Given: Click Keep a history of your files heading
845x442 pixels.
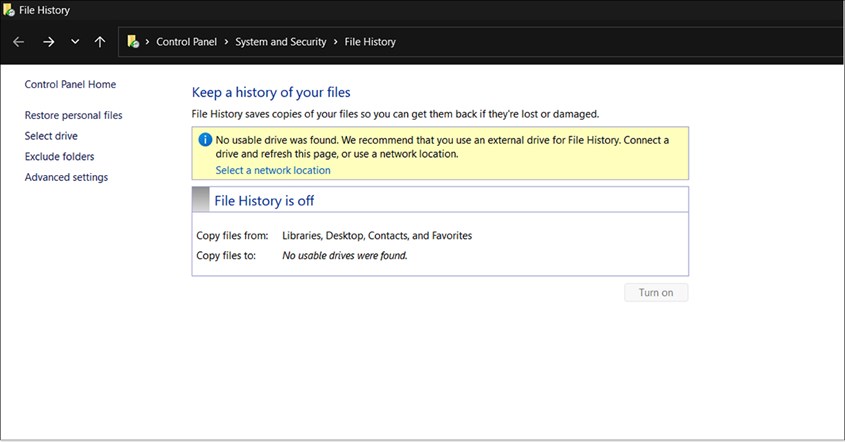Looking at the screenshot, I should pos(271,92).
